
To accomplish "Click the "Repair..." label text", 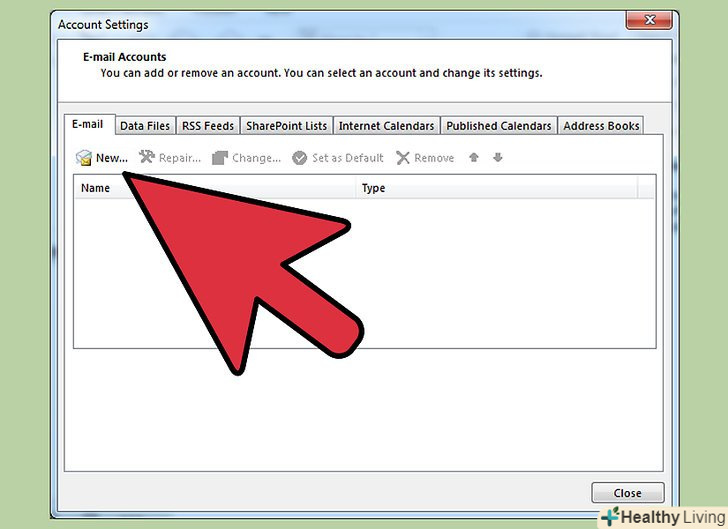I will (180, 158).
